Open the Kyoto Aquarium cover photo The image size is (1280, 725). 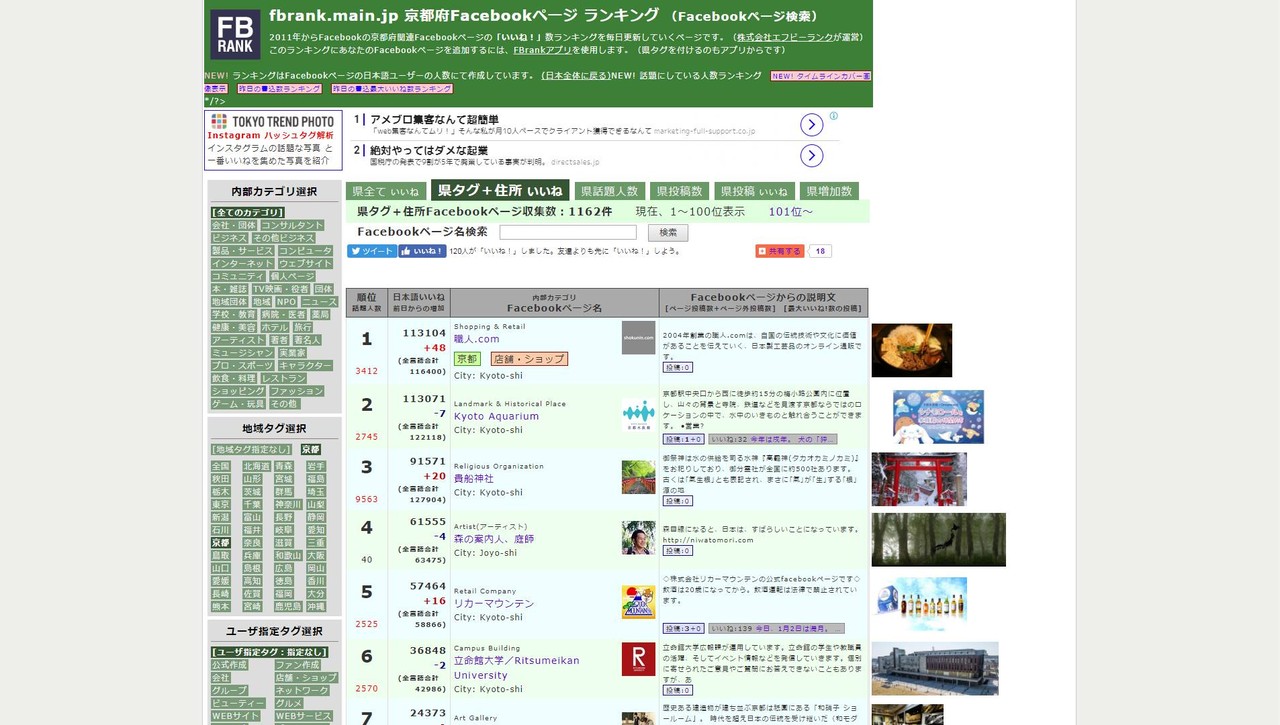click(938, 416)
